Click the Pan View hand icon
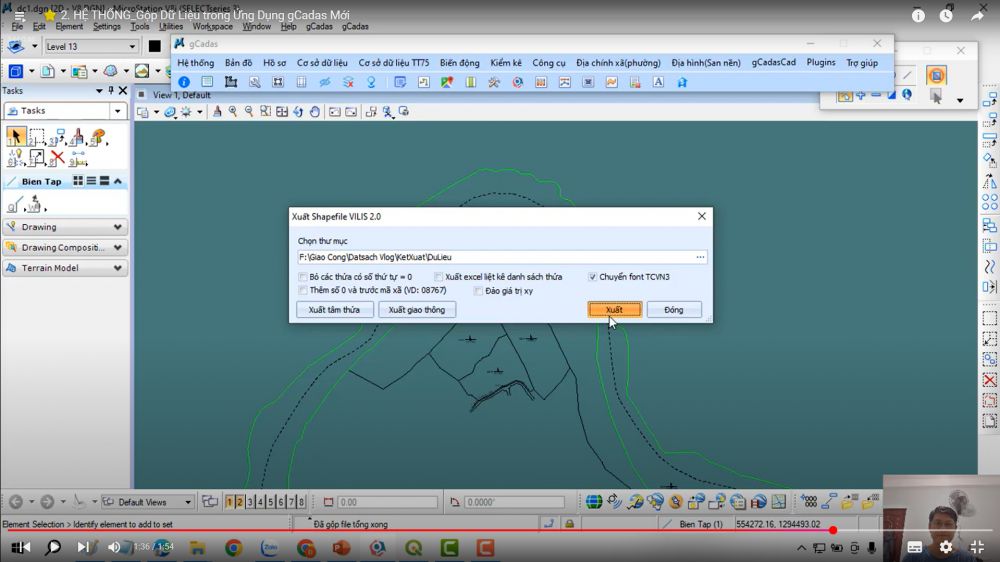1000x562 pixels. (315, 112)
